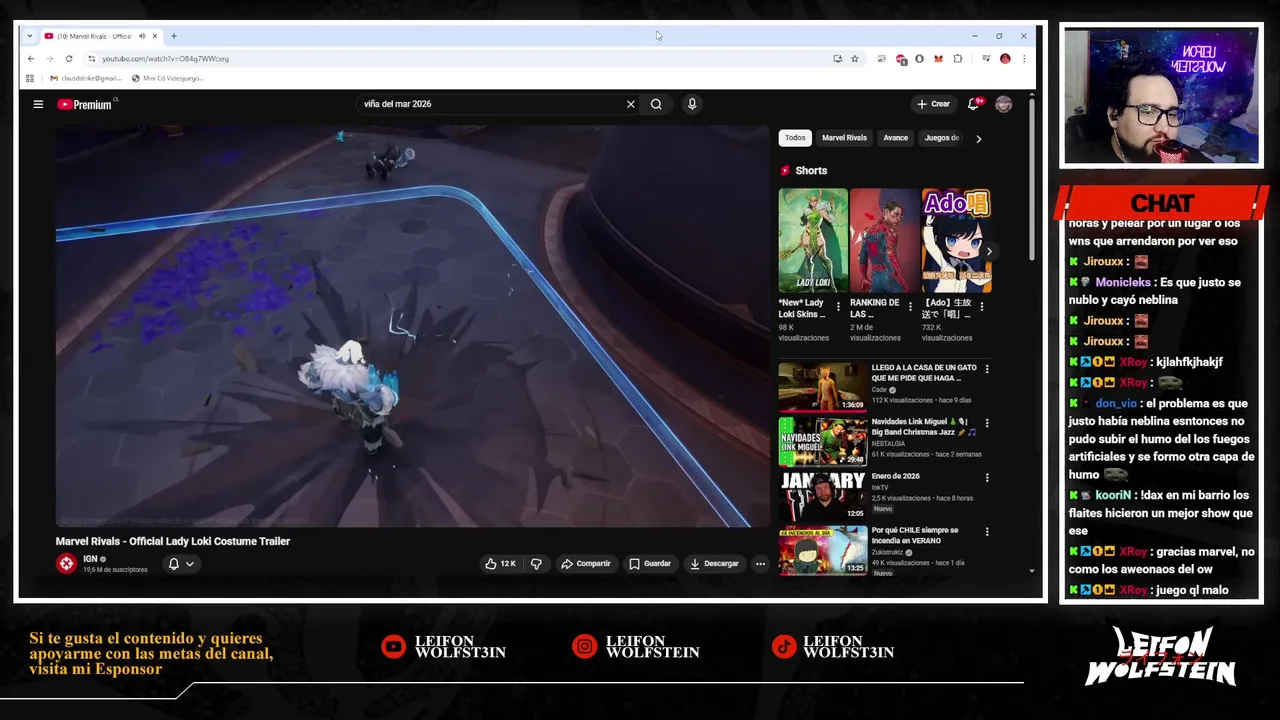Screen dimensions: 1280x720
Task: Reload the page in Chrome
Action: pyautogui.click(x=69, y=59)
